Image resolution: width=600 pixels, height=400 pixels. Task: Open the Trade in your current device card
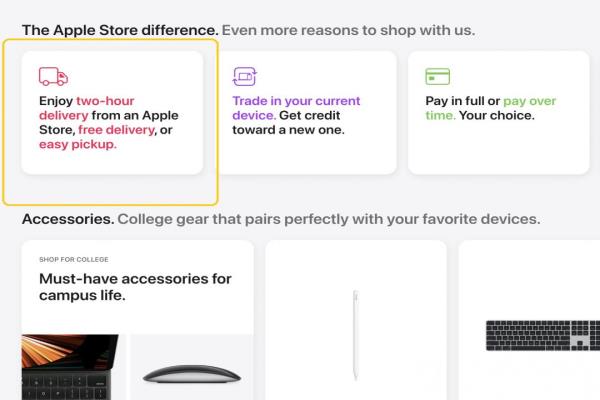(307, 113)
